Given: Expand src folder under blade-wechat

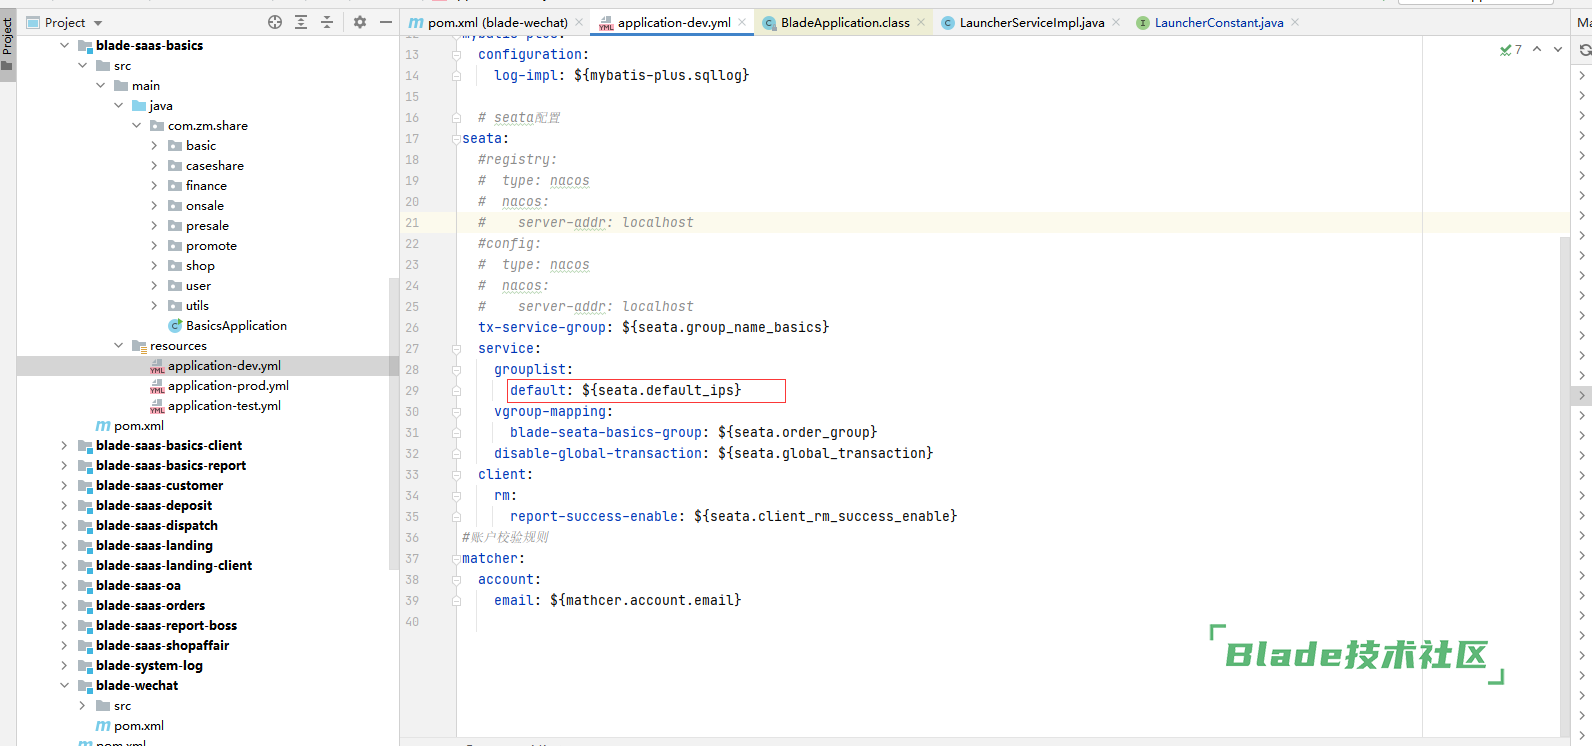Looking at the screenshot, I should pyautogui.click(x=83, y=705).
